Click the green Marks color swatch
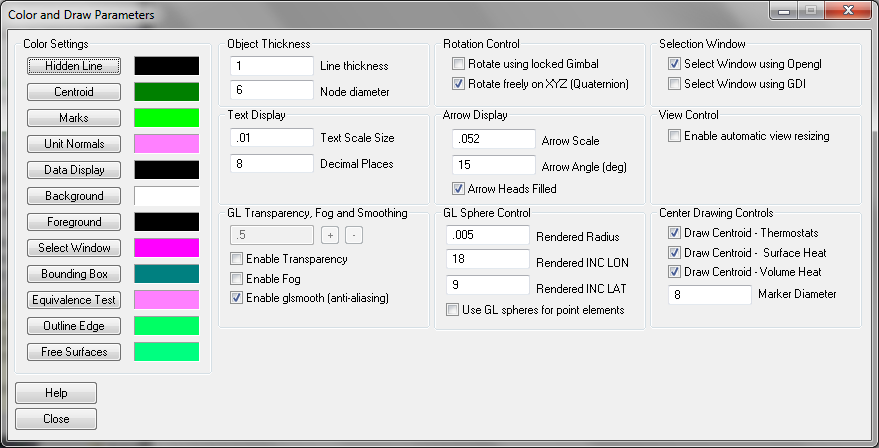The width and height of the screenshot is (879, 448). coord(166,118)
